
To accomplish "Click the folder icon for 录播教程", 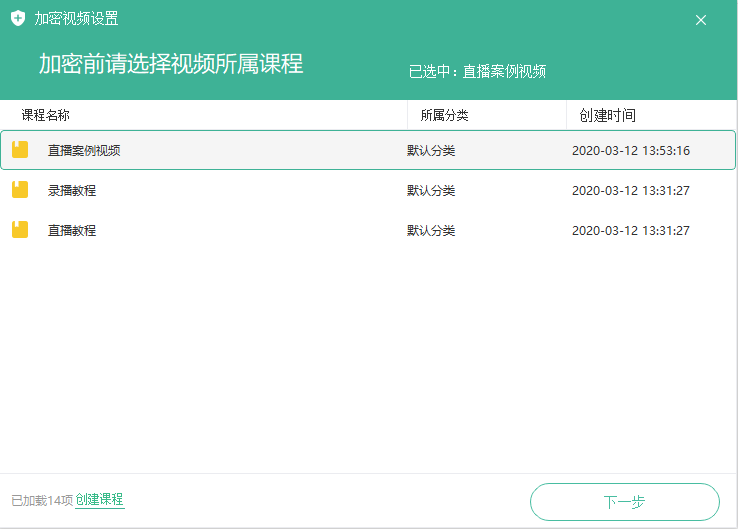I will click(x=20, y=190).
